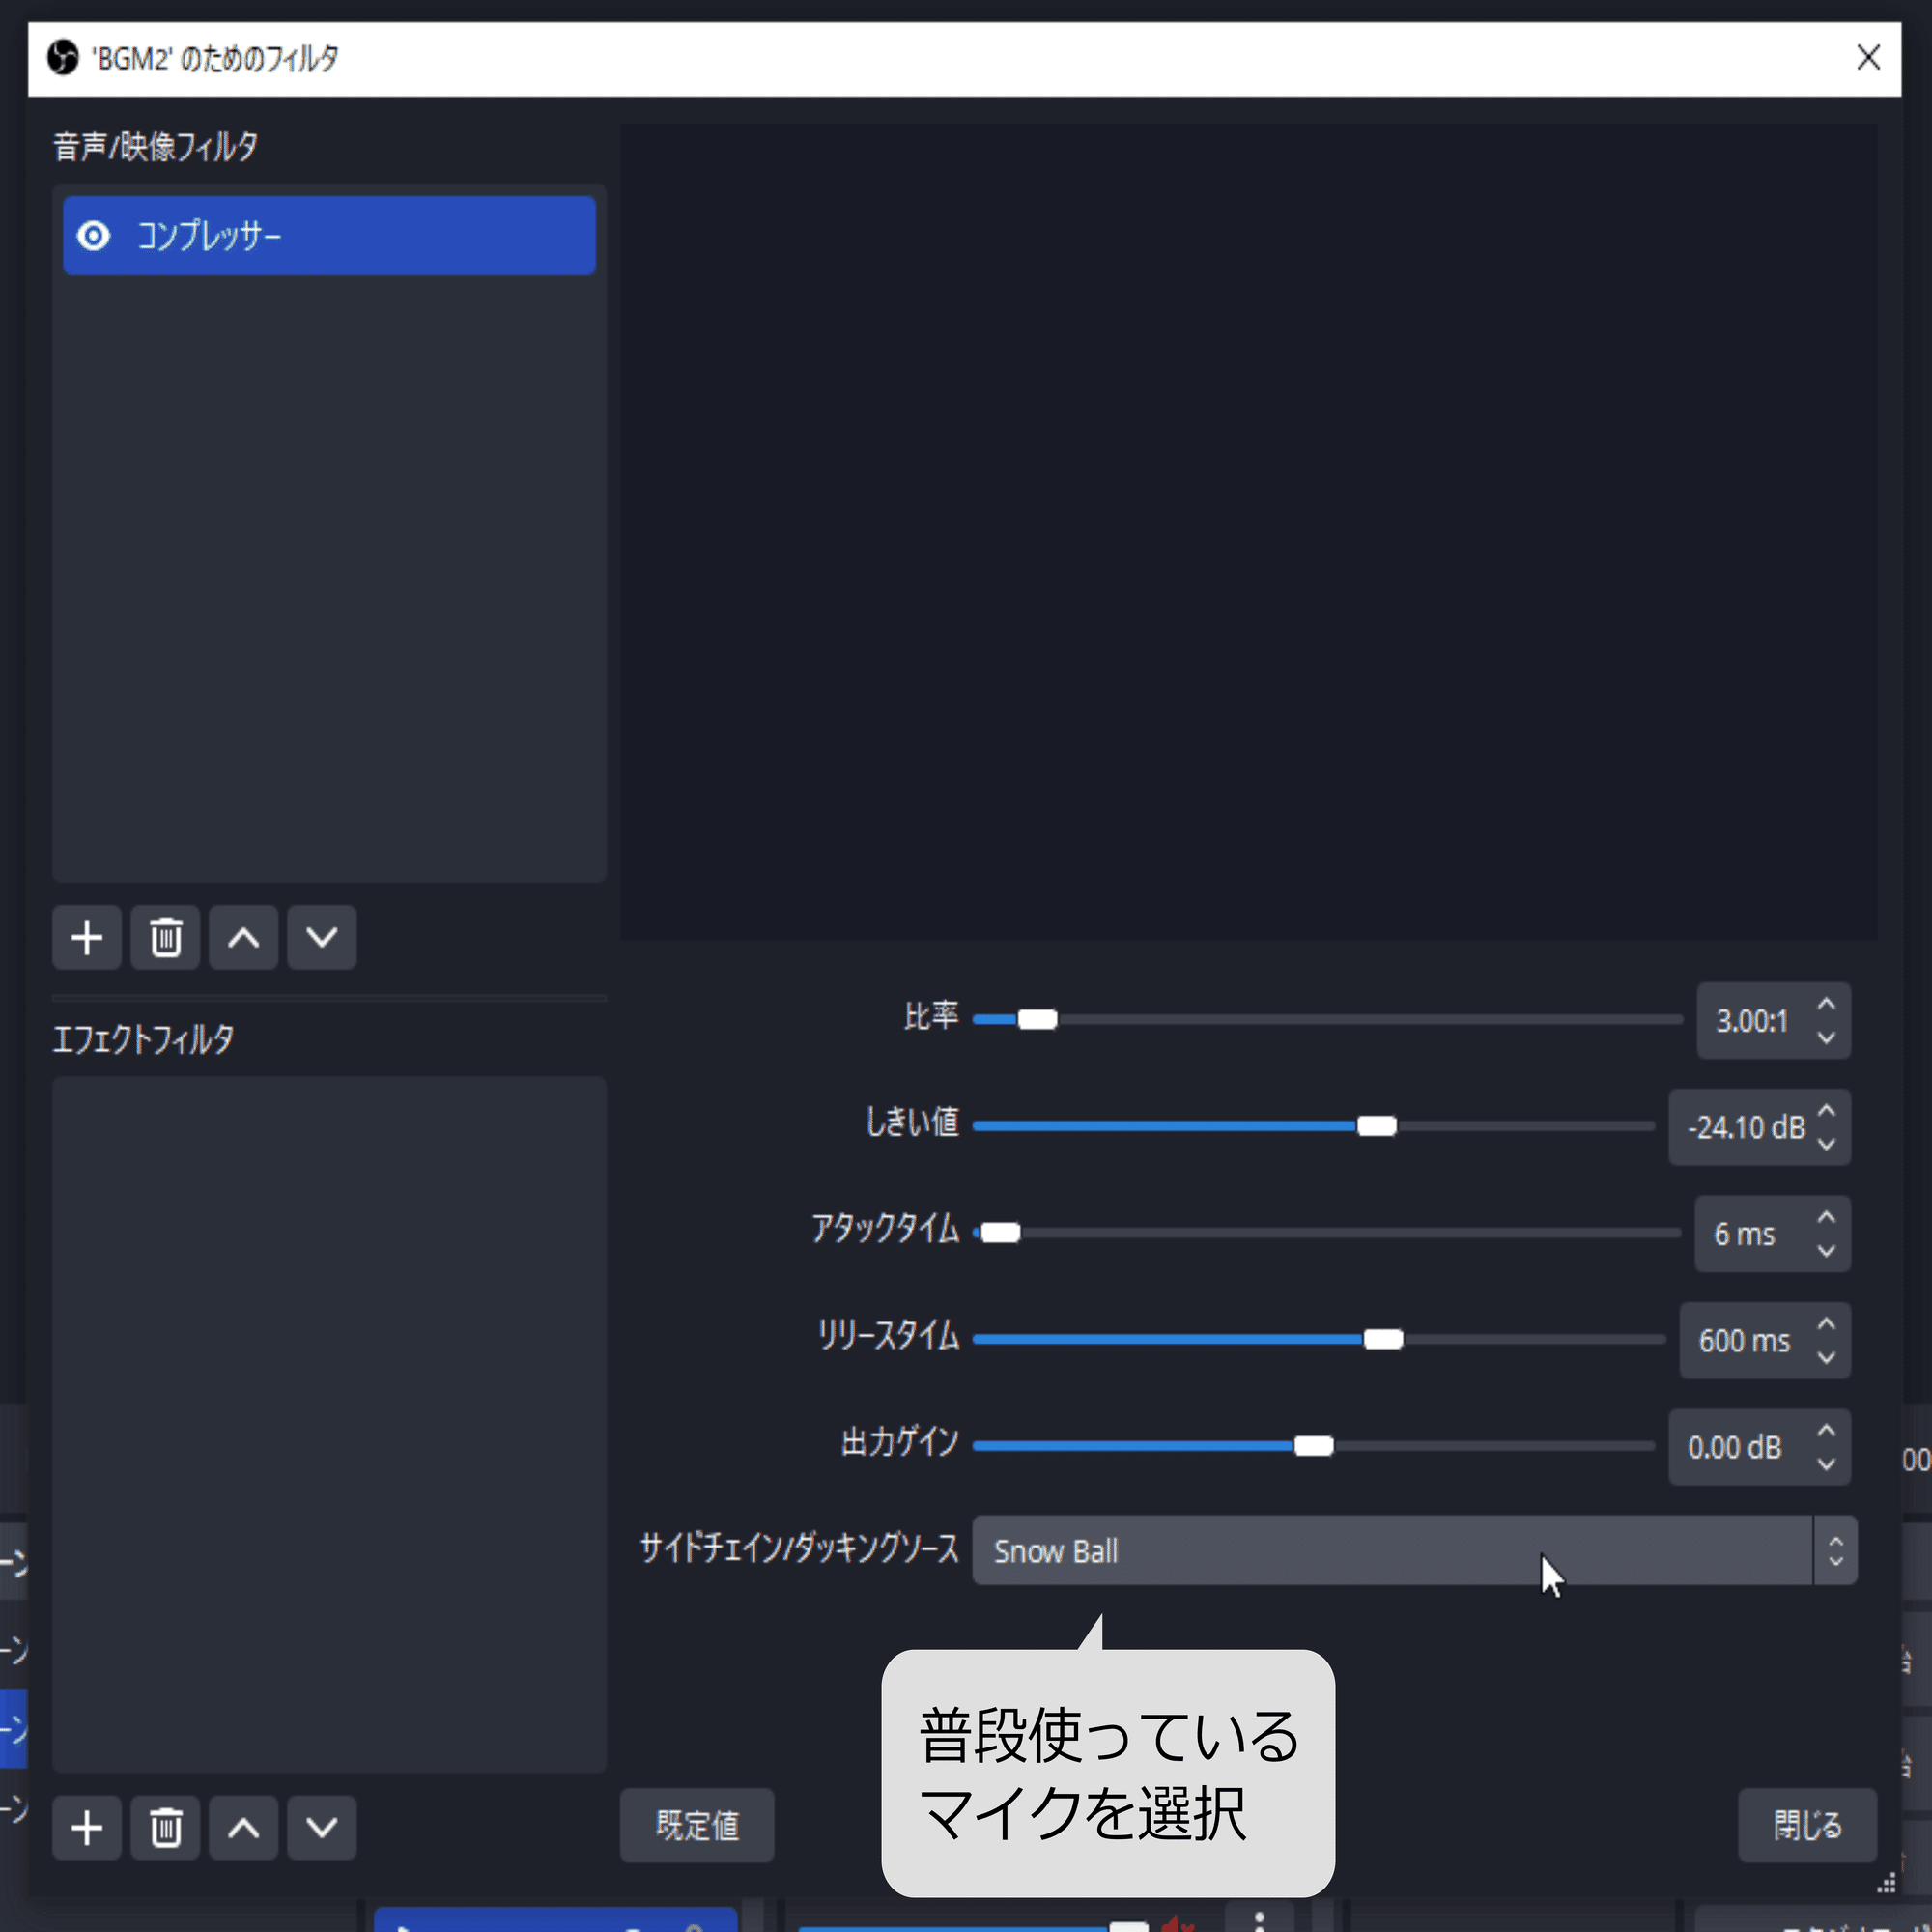The image size is (1932, 1932).
Task: Click the 既定値 button to reset defaults
Action: coord(697,1827)
